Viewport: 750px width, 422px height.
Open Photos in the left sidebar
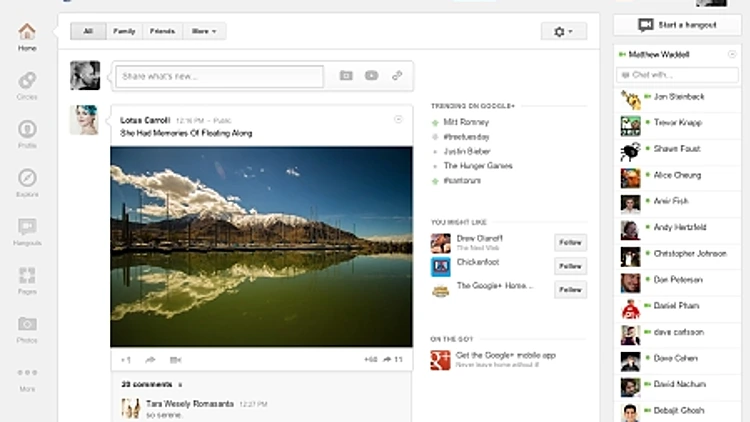[x=27, y=326]
